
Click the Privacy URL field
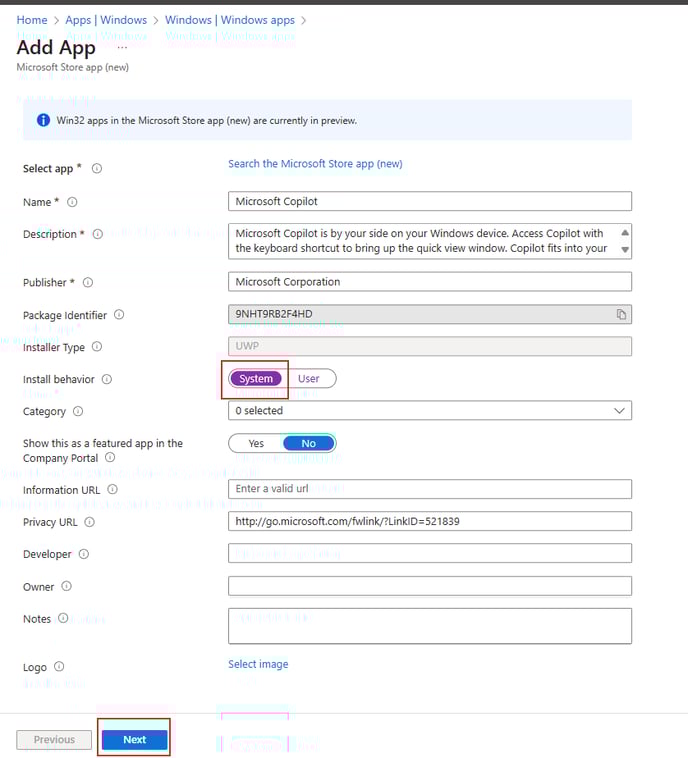pos(430,521)
